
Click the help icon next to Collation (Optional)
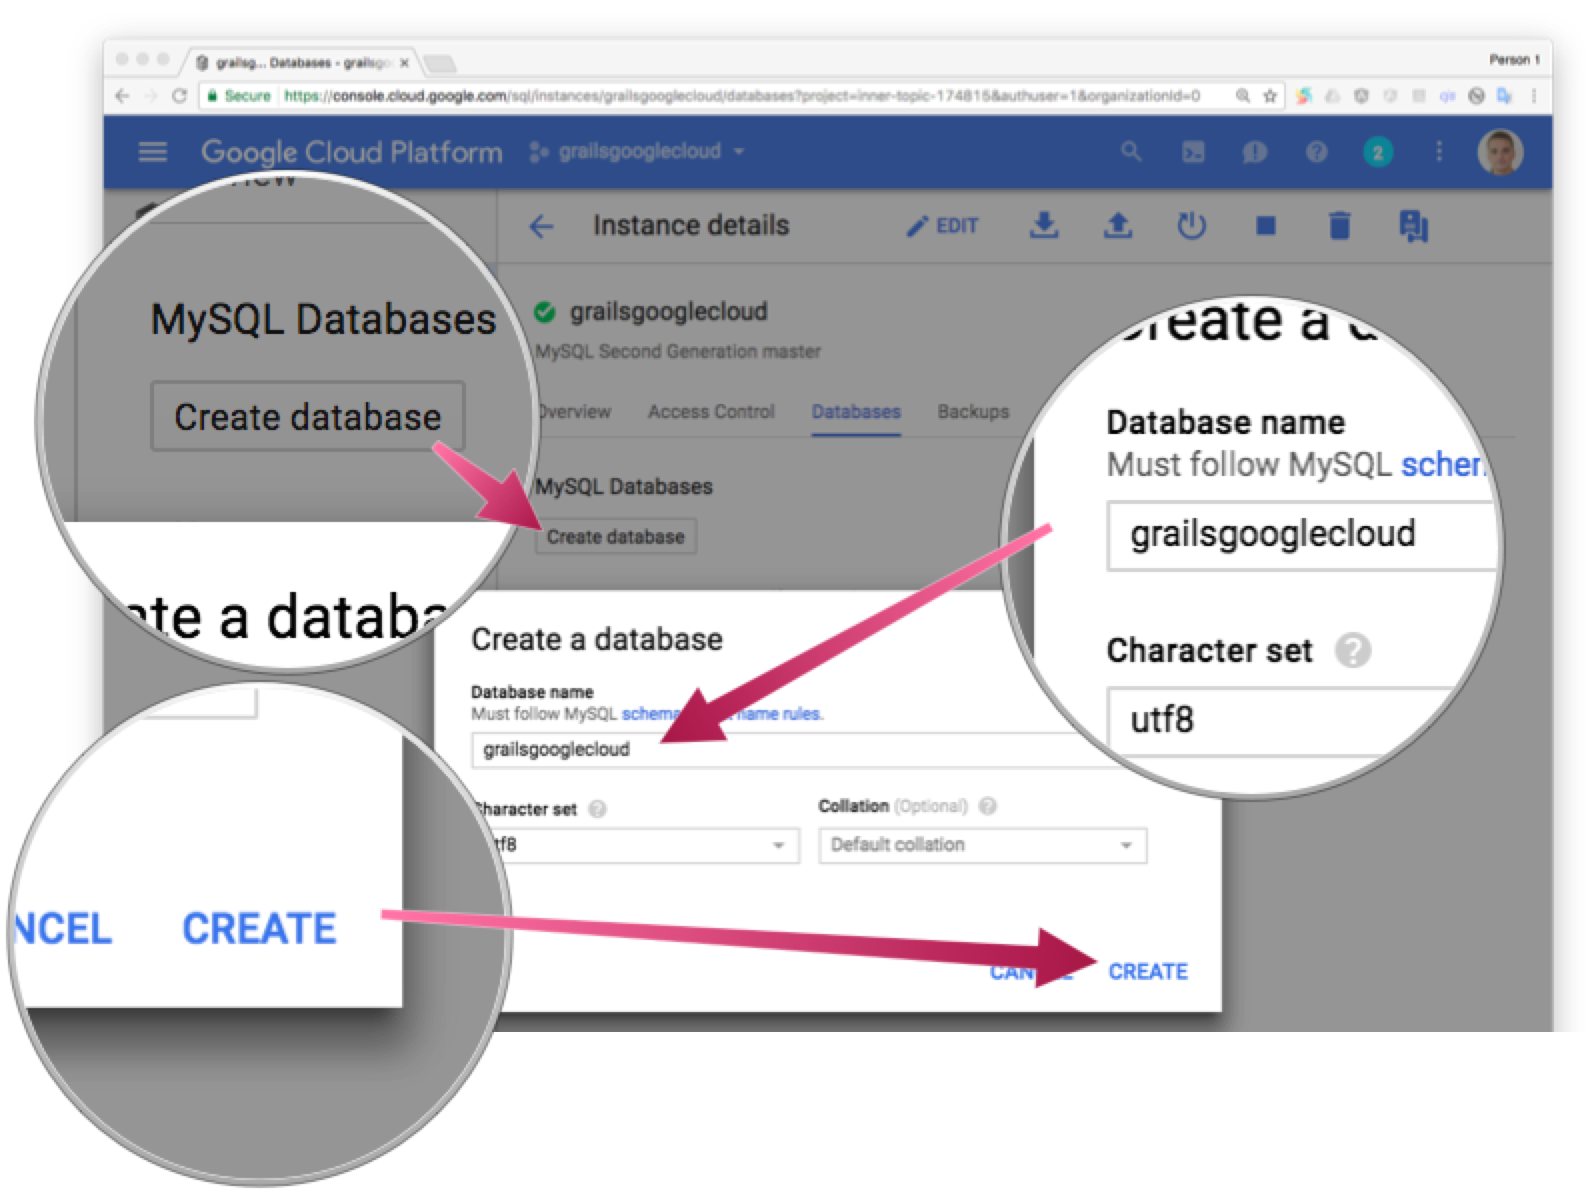pyautogui.click(x=988, y=806)
